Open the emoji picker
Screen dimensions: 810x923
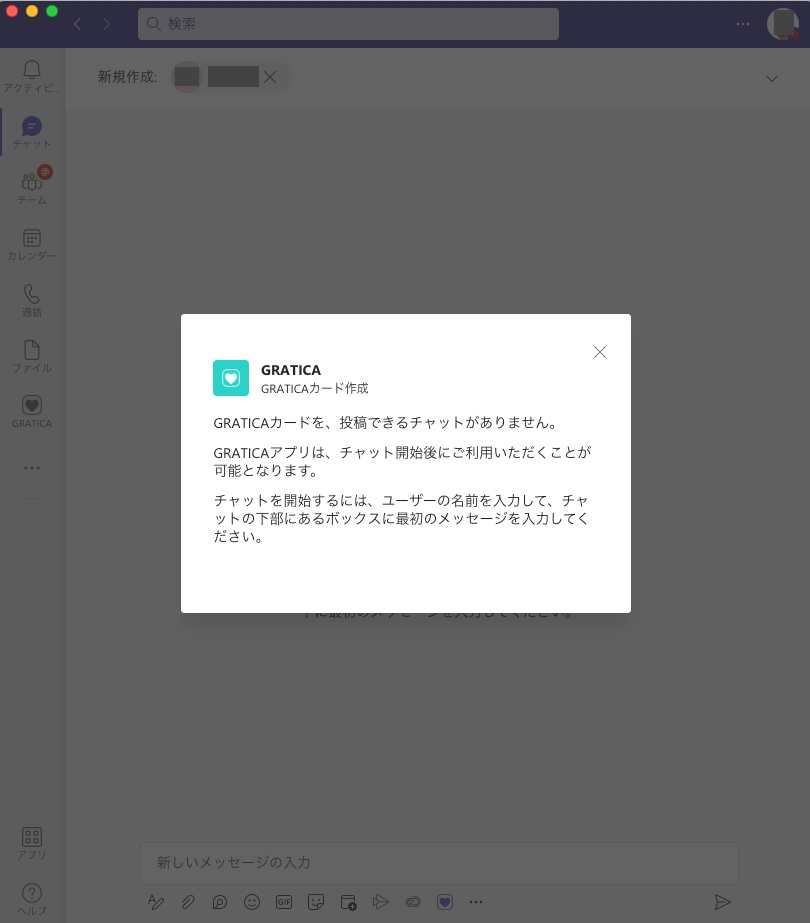pyautogui.click(x=252, y=902)
